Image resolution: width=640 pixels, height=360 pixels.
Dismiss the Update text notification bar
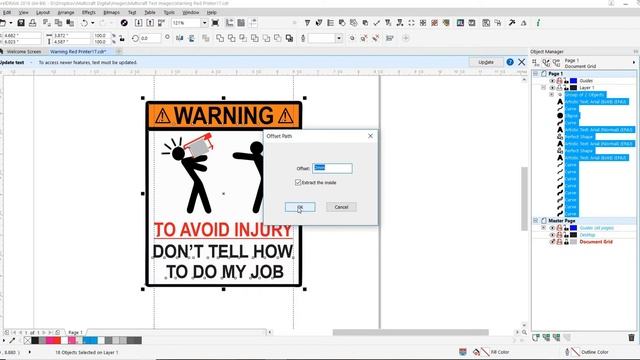(x=522, y=62)
